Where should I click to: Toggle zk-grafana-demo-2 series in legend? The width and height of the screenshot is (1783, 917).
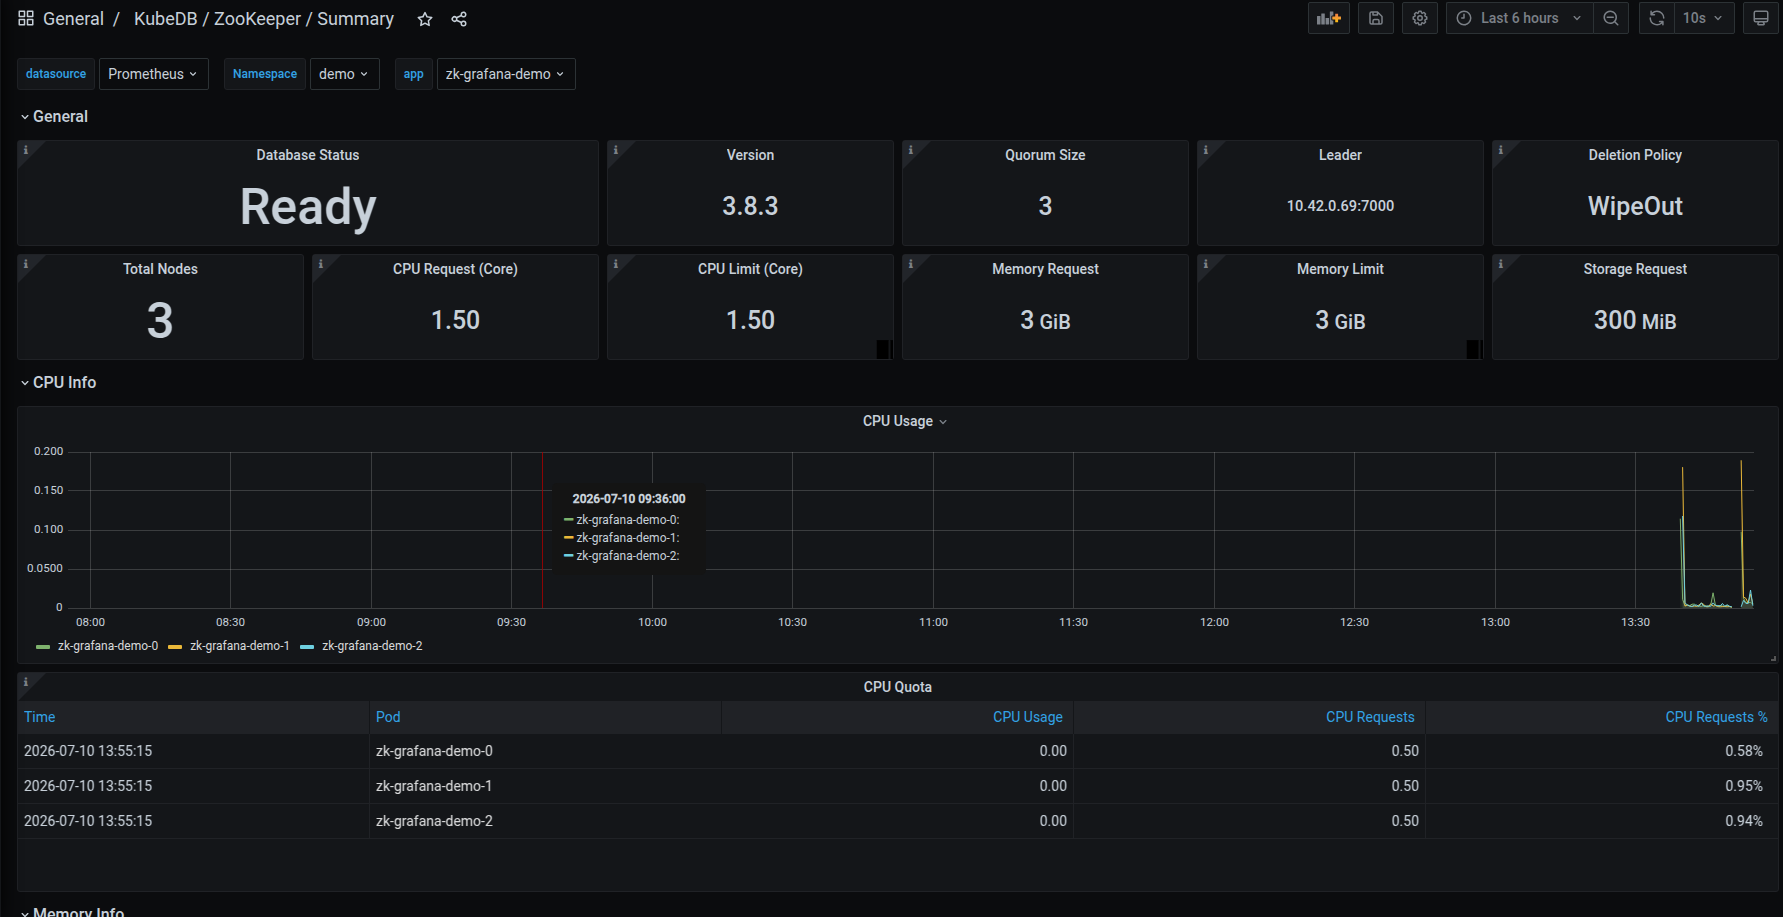(x=372, y=646)
